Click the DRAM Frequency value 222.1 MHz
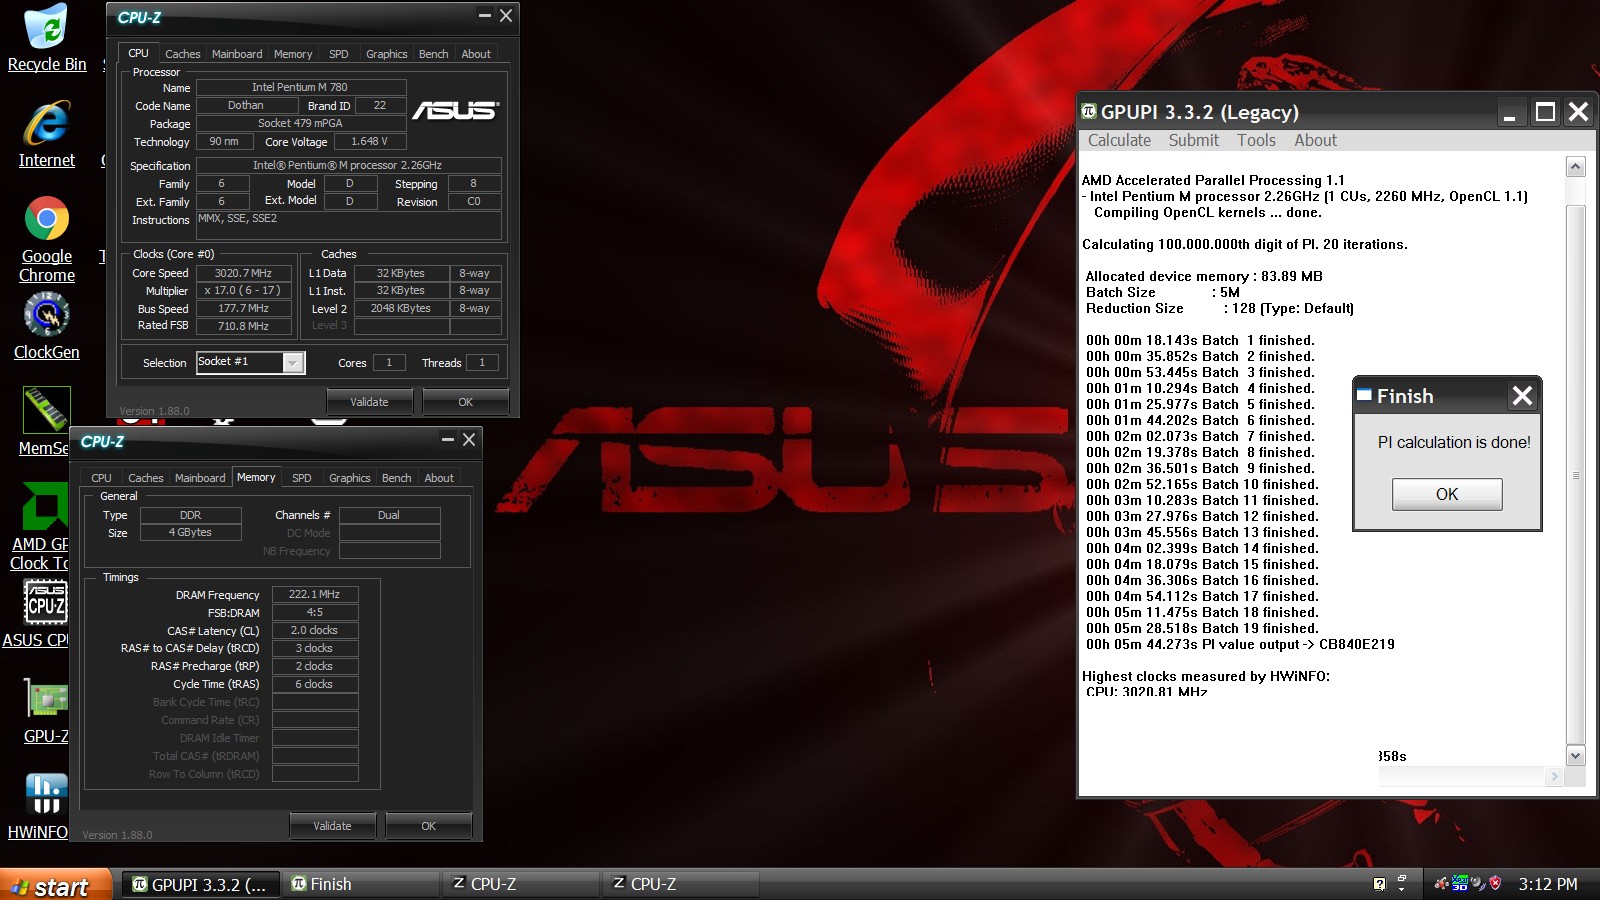 pyautogui.click(x=315, y=594)
